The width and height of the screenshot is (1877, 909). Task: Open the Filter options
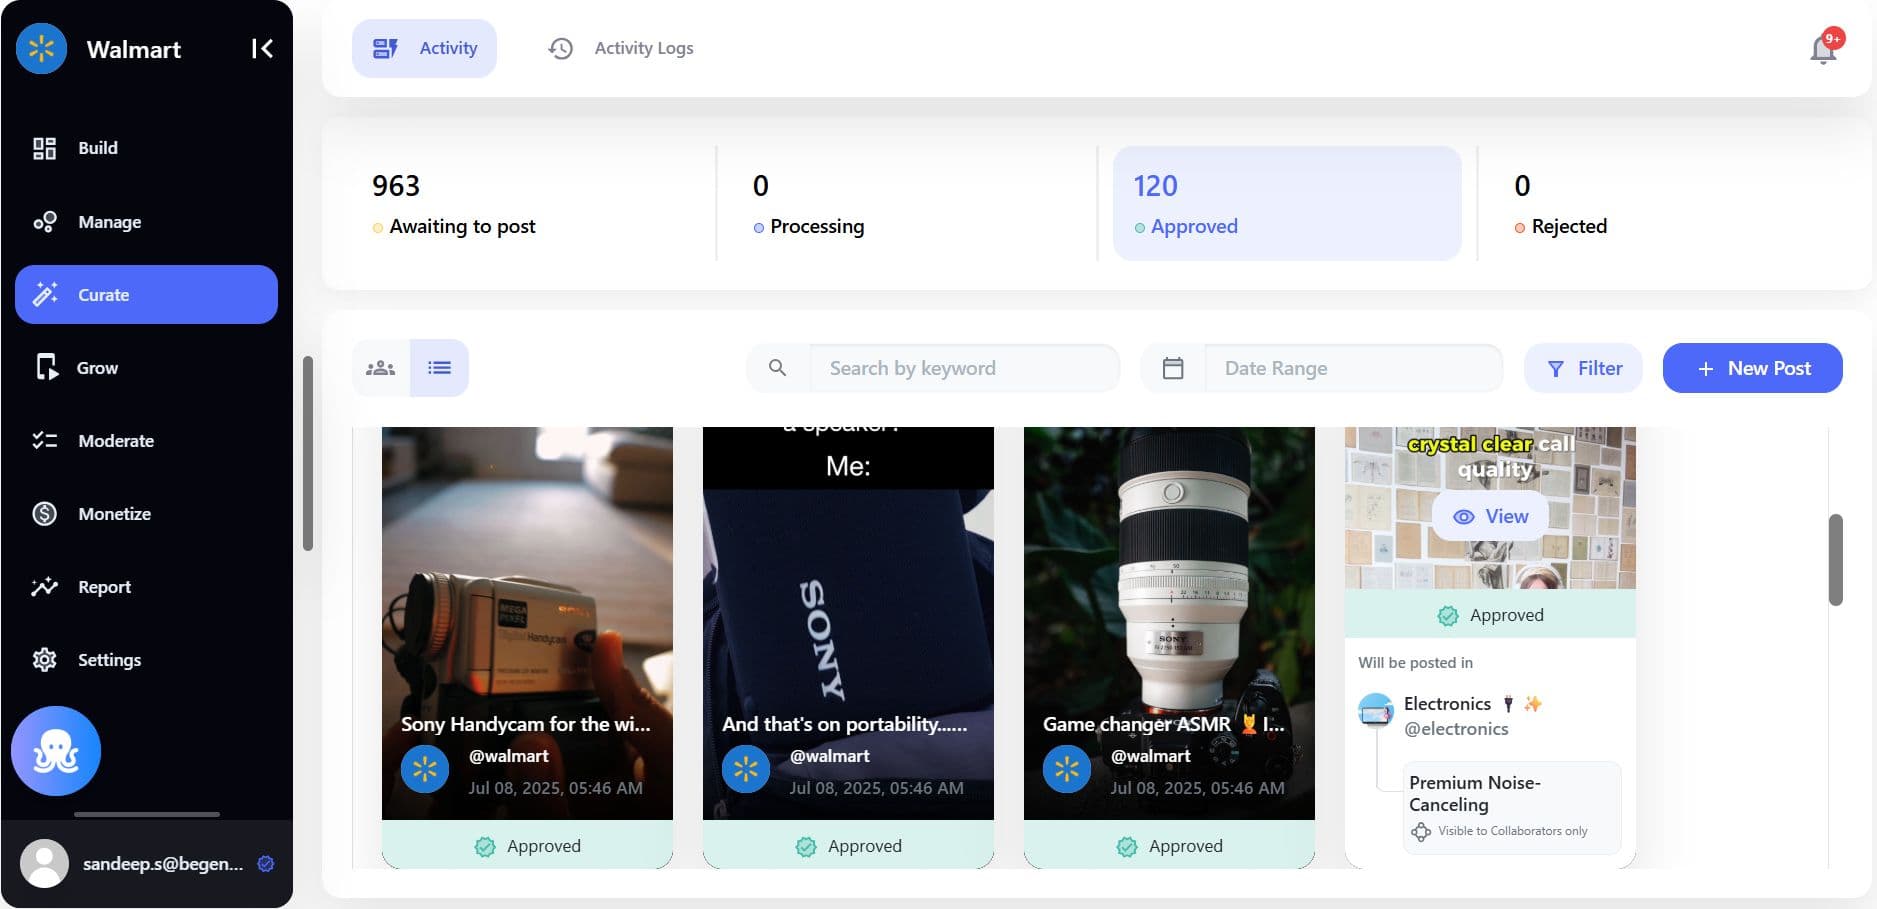click(1583, 368)
